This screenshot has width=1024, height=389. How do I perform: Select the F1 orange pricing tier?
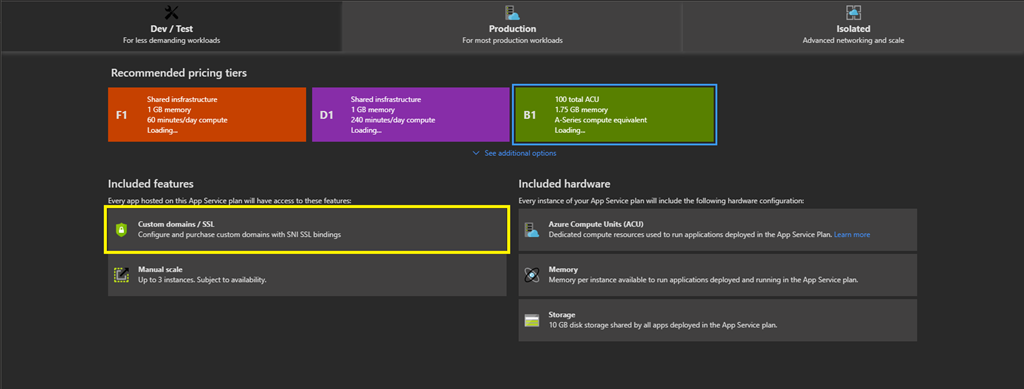tap(207, 115)
